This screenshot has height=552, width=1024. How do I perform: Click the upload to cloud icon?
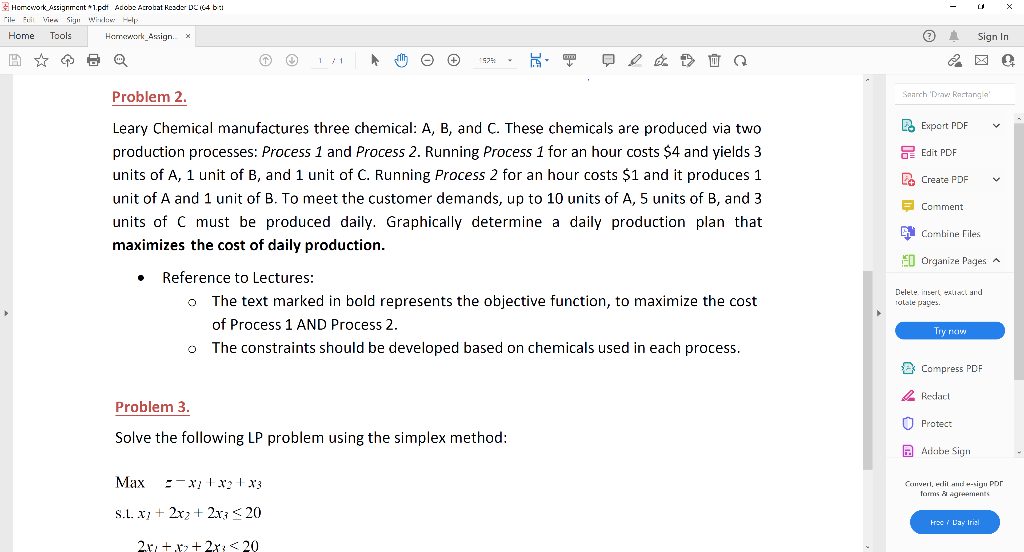(x=67, y=61)
